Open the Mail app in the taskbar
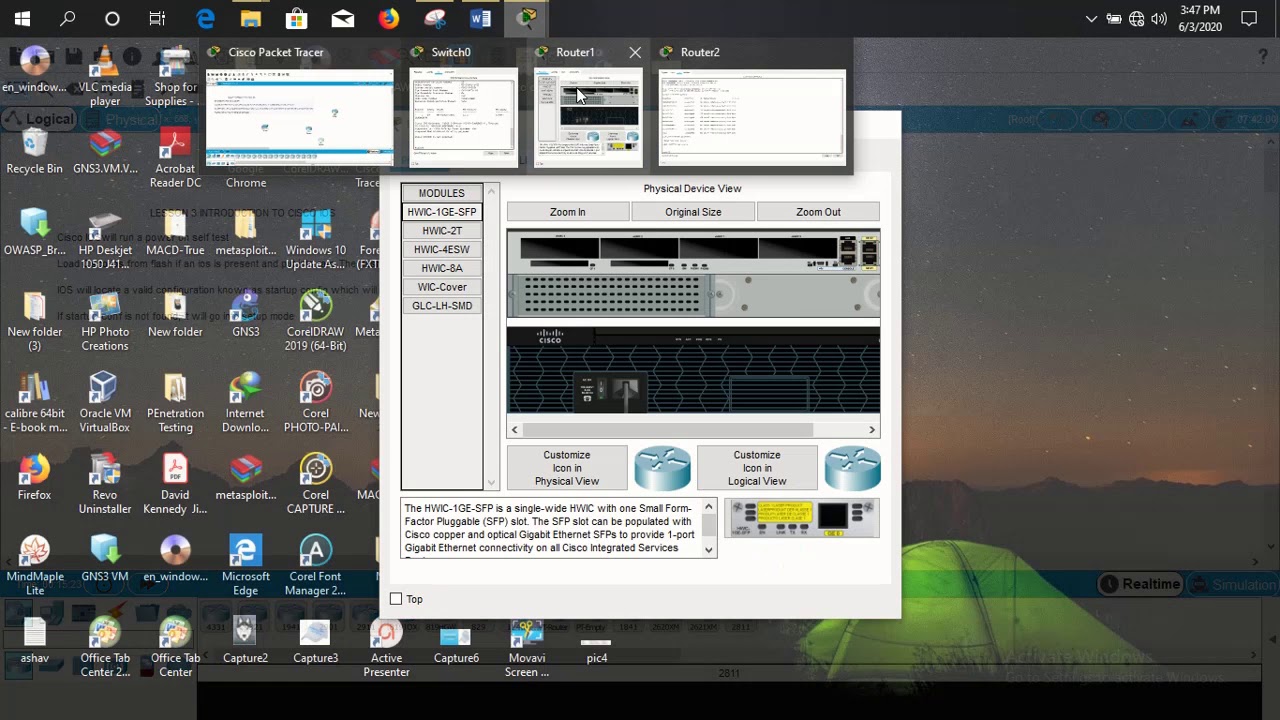The height and width of the screenshot is (720, 1280). 343,18
